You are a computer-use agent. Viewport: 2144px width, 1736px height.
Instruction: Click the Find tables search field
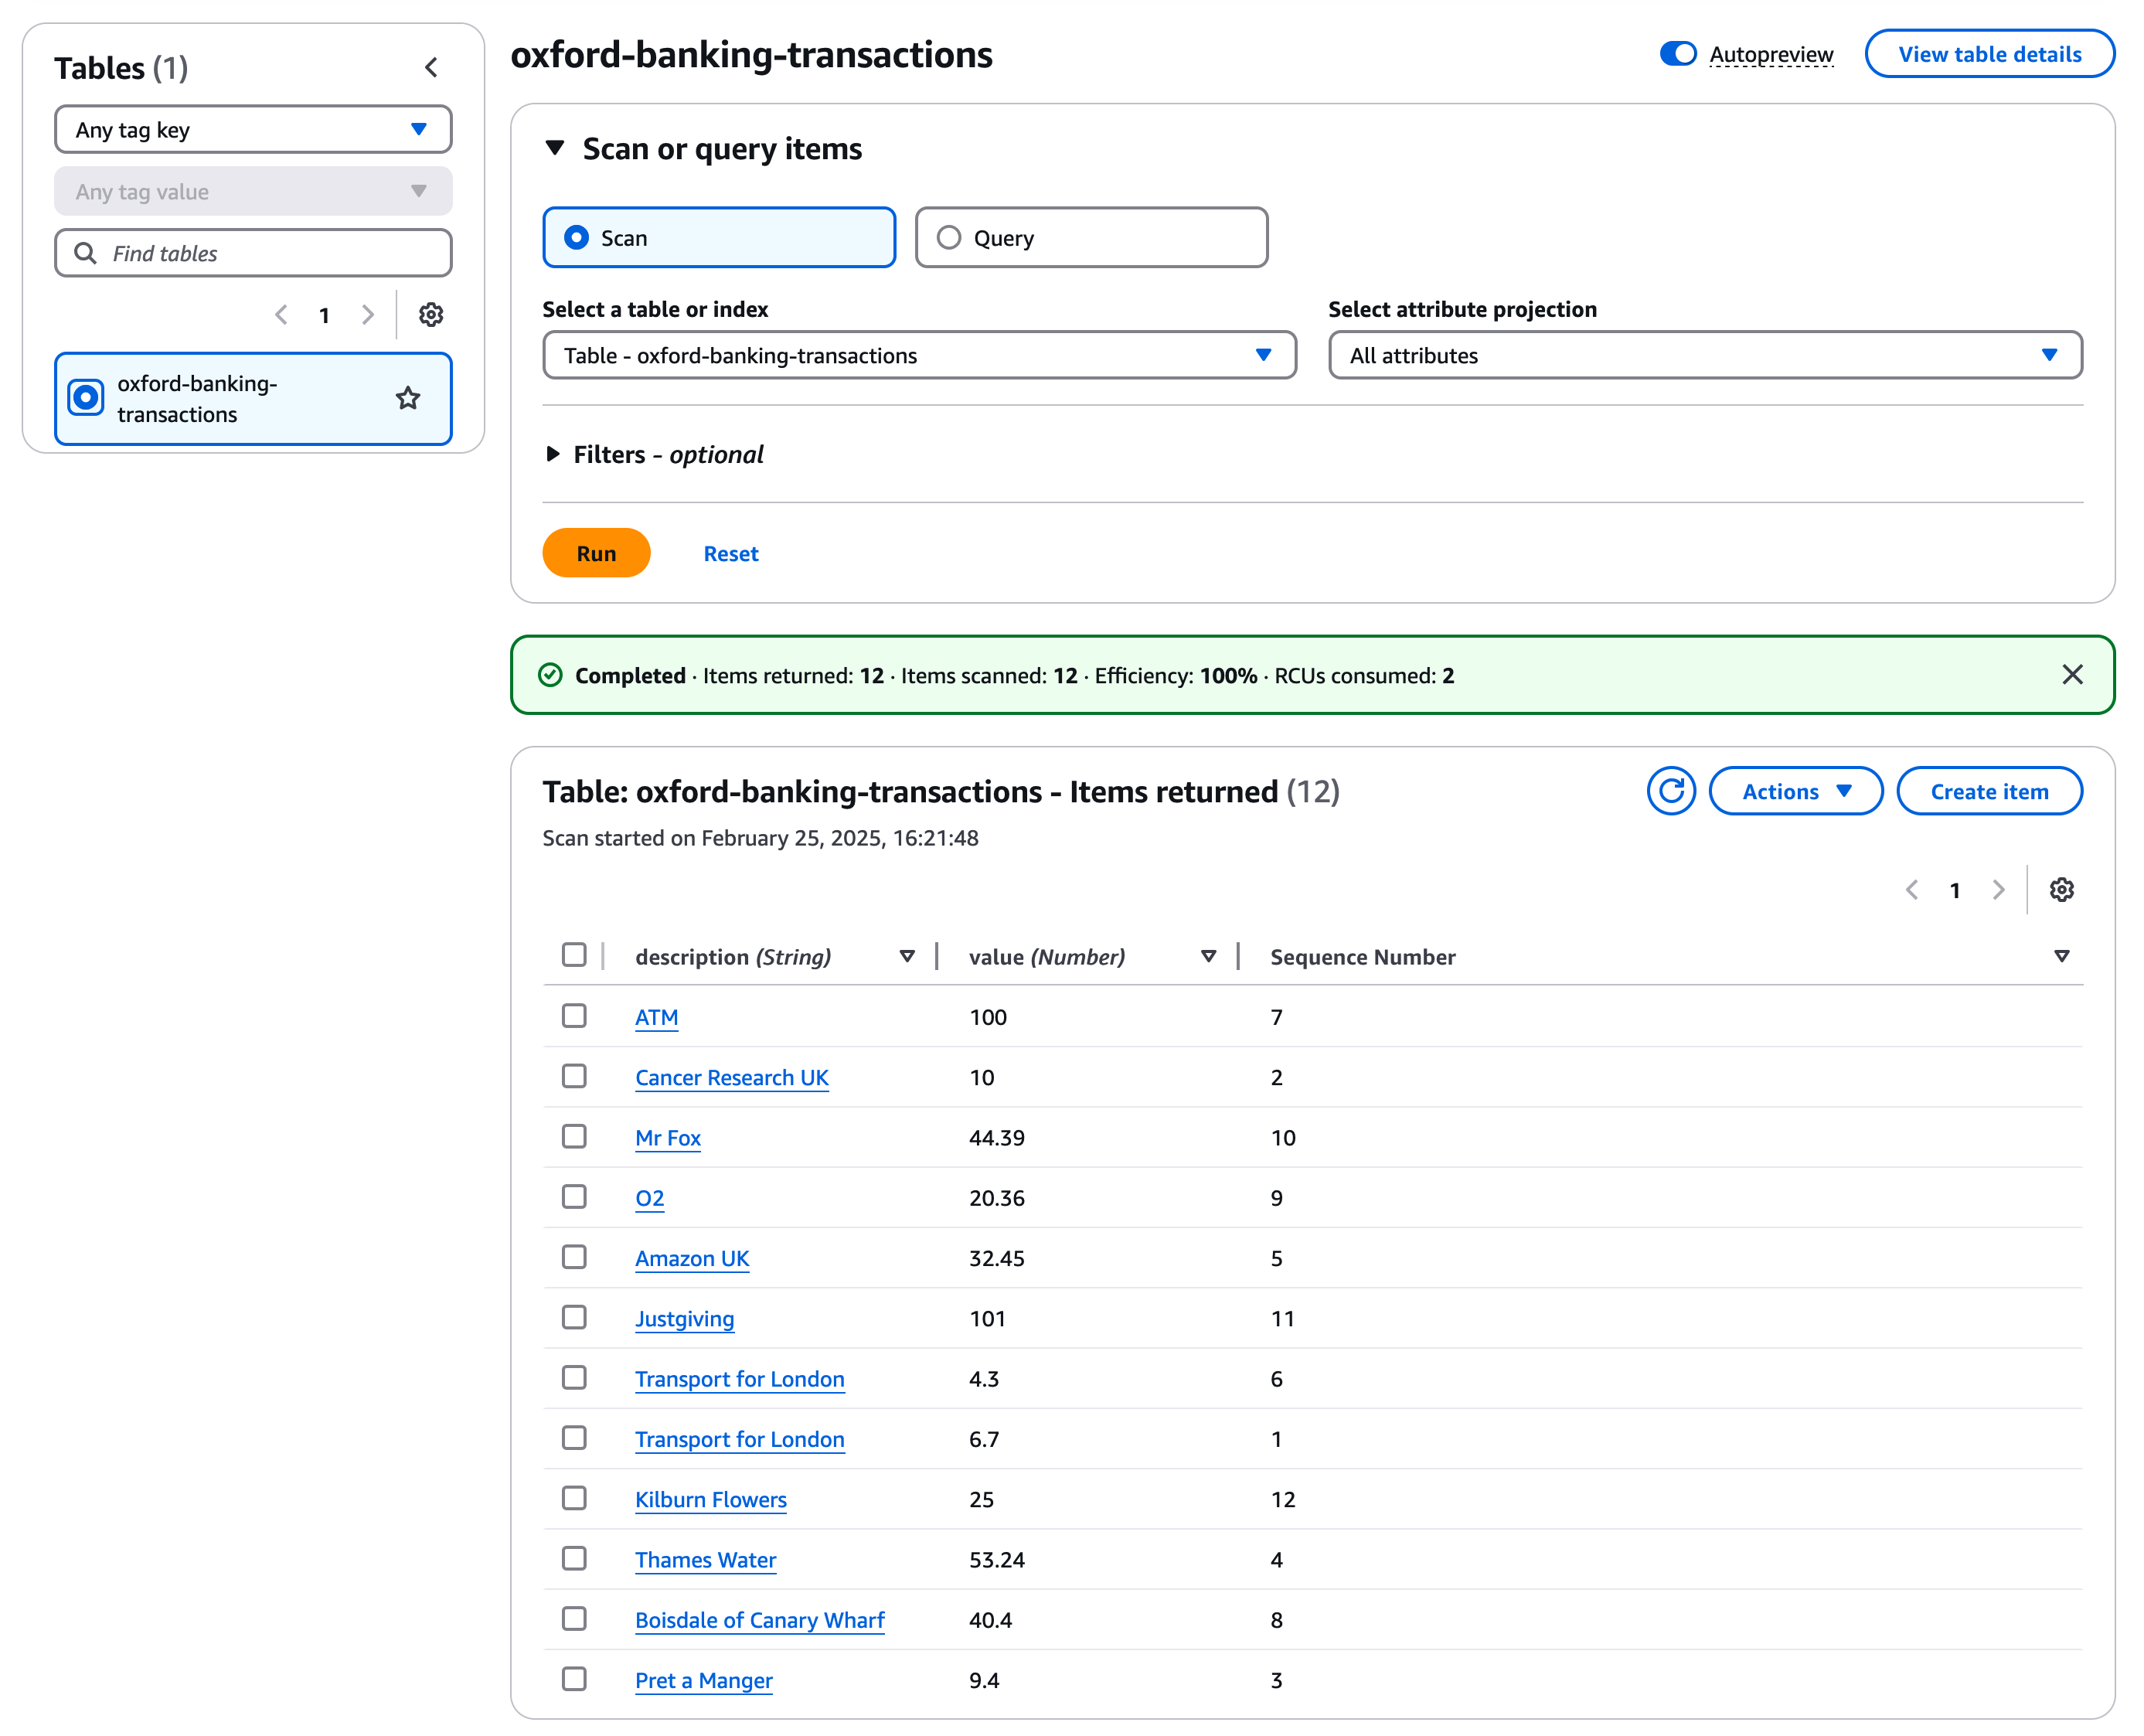(252, 253)
